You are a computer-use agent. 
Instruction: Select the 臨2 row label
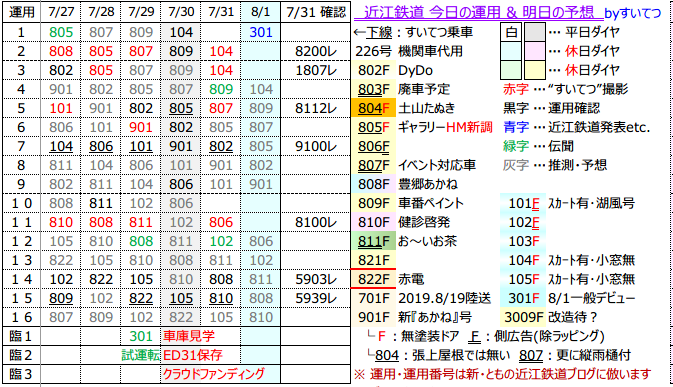pos(21,355)
